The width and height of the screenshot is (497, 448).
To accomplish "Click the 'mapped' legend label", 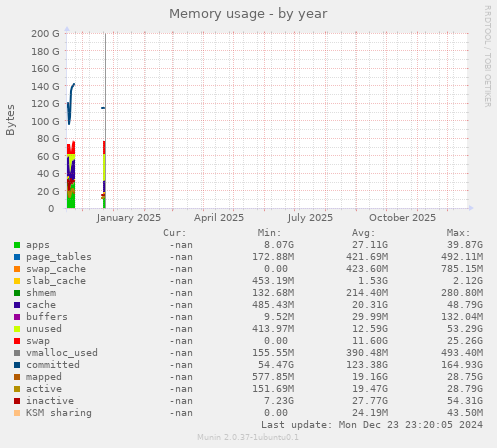I will pyautogui.click(x=44, y=377).
